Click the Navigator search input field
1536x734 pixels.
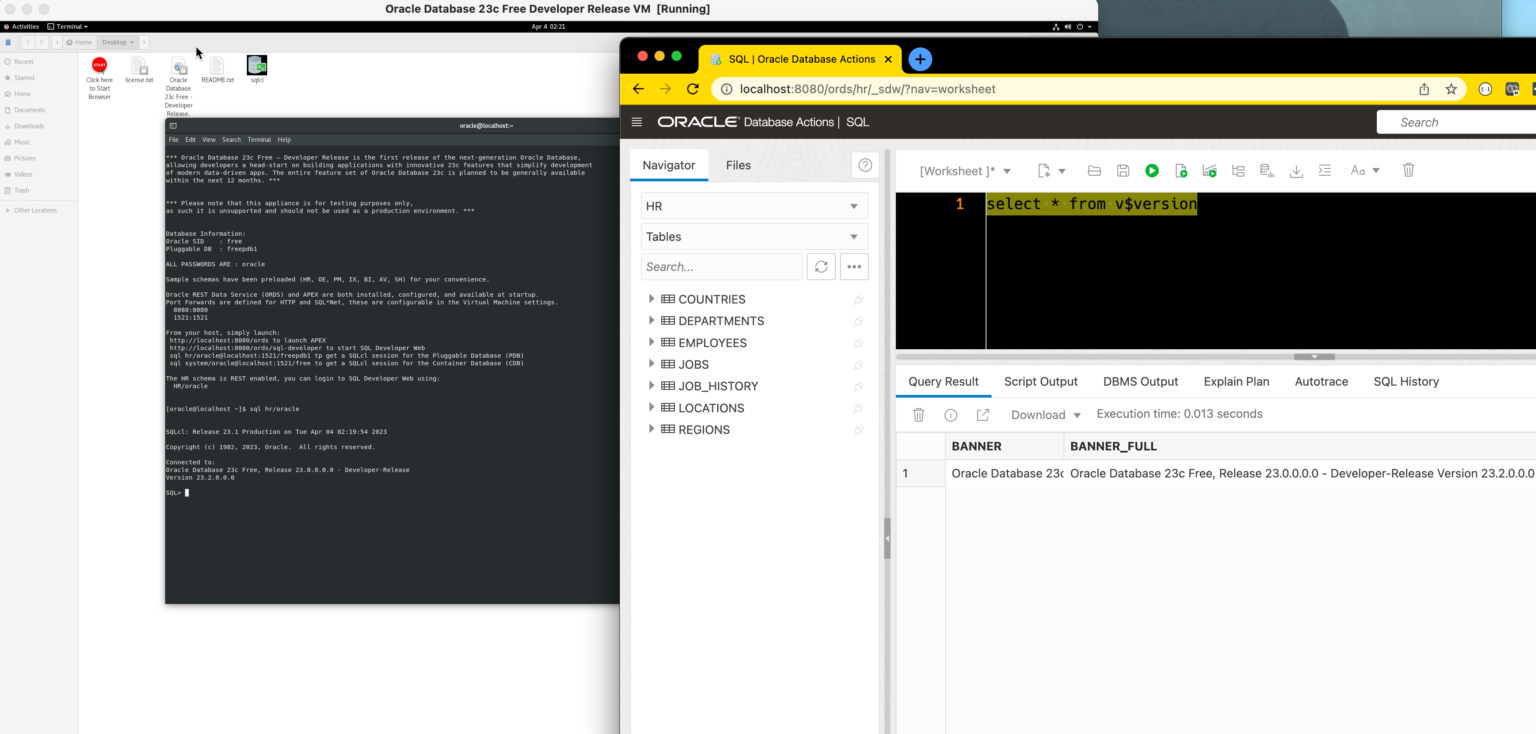coord(721,267)
